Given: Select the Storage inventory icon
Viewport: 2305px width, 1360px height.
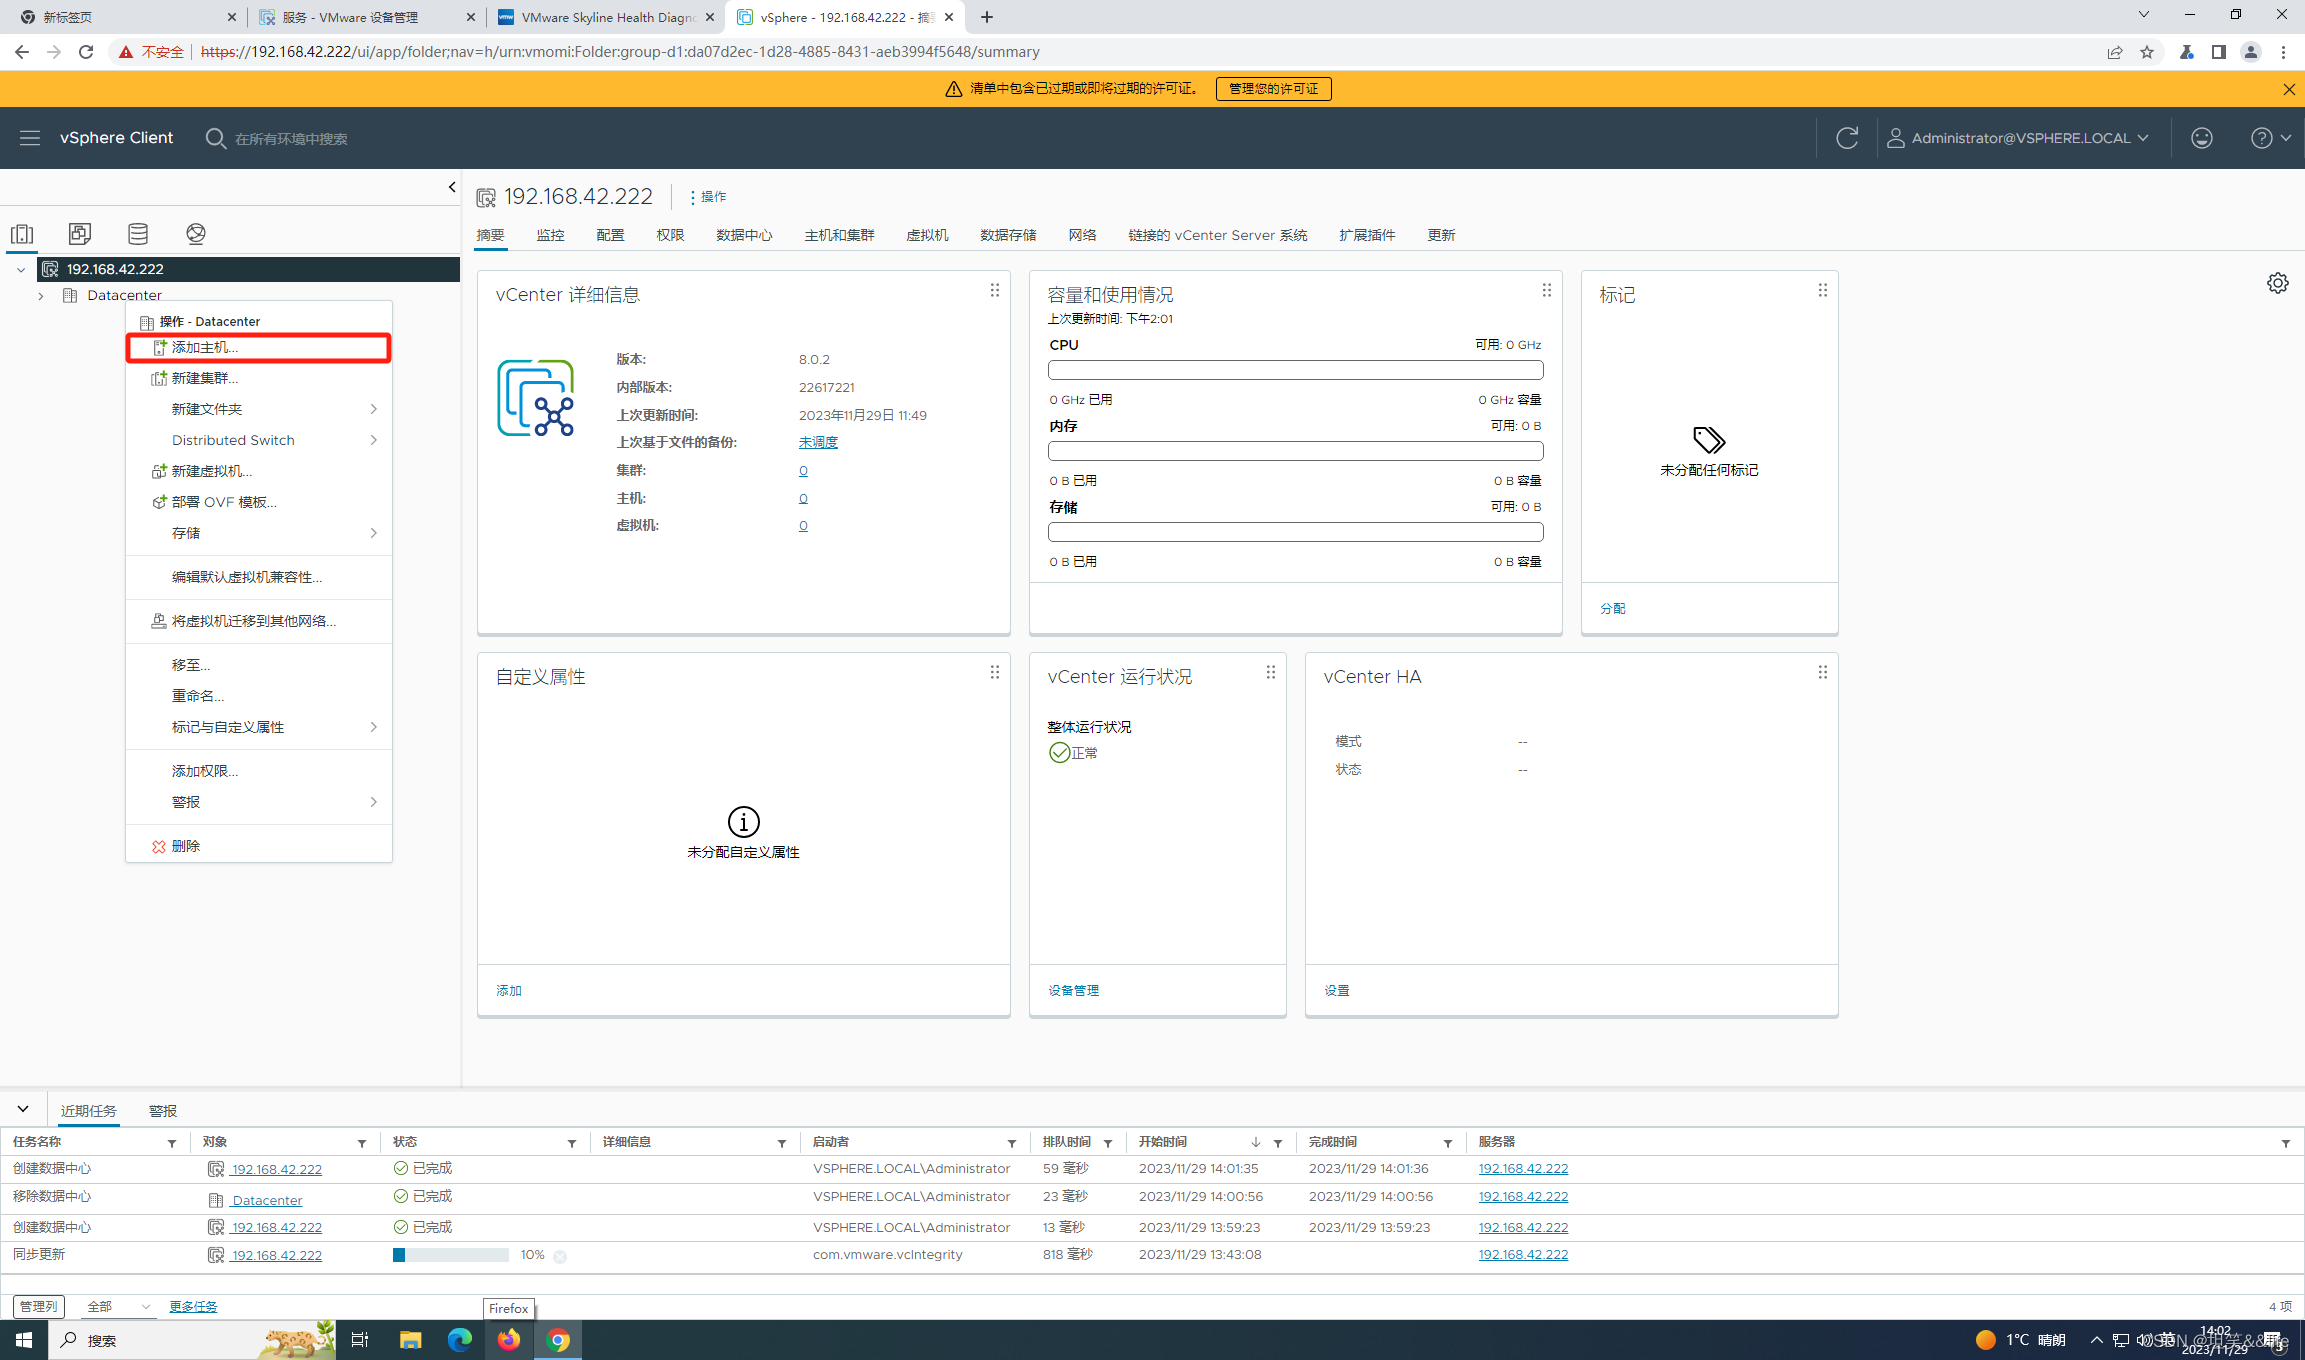Looking at the screenshot, I should [x=138, y=233].
